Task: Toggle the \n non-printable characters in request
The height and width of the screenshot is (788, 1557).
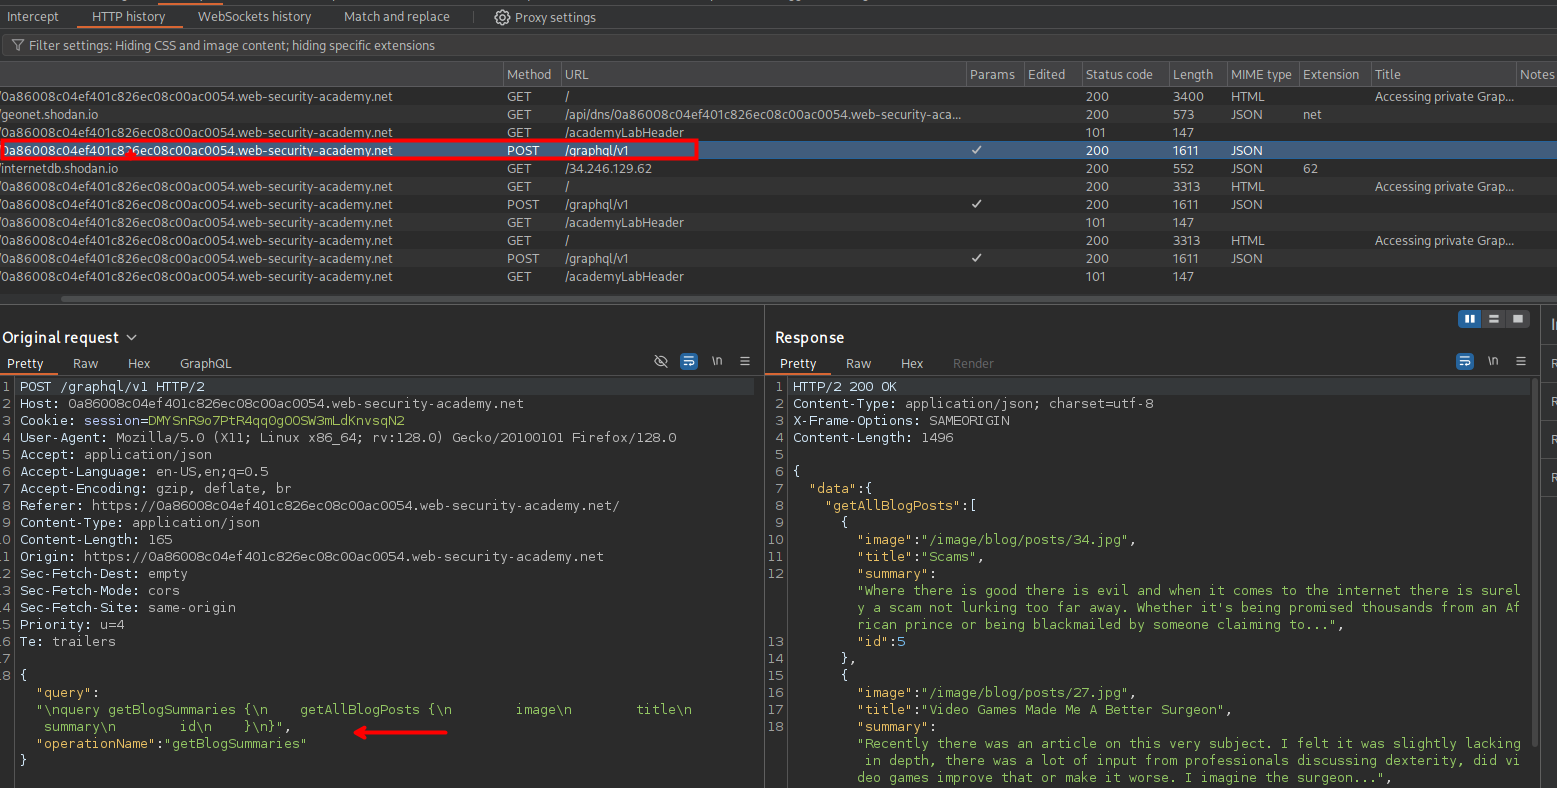Action: 717,361
